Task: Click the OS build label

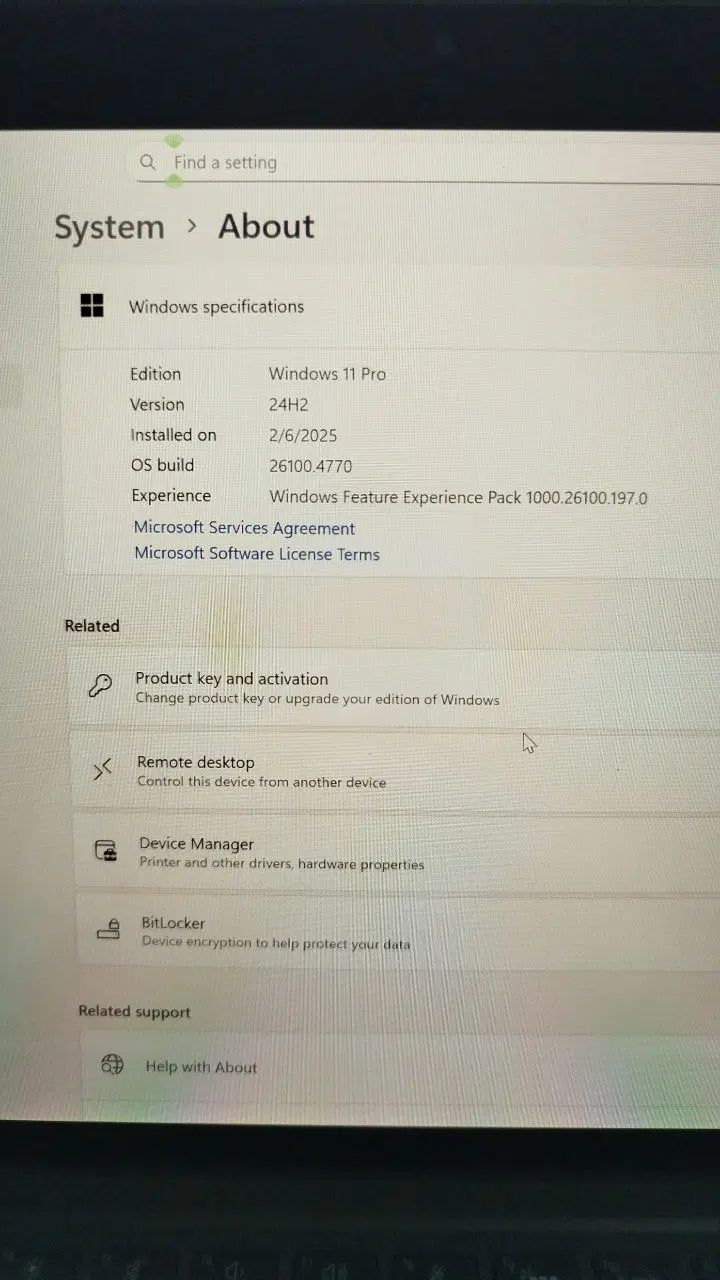Action: coord(162,465)
